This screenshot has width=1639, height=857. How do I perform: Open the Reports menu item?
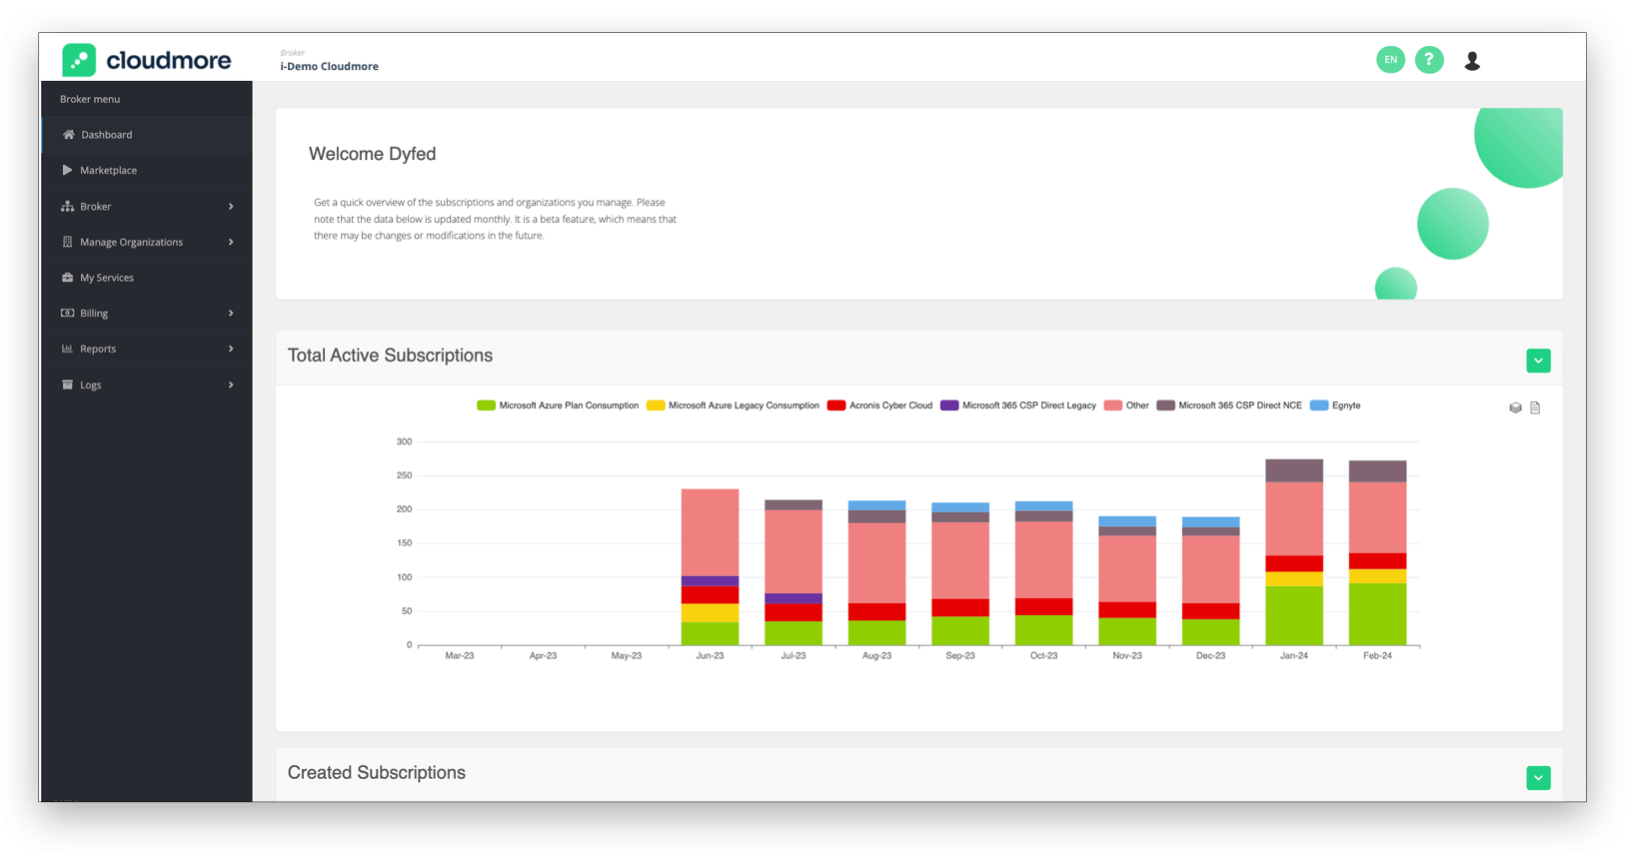click(98, 349)
